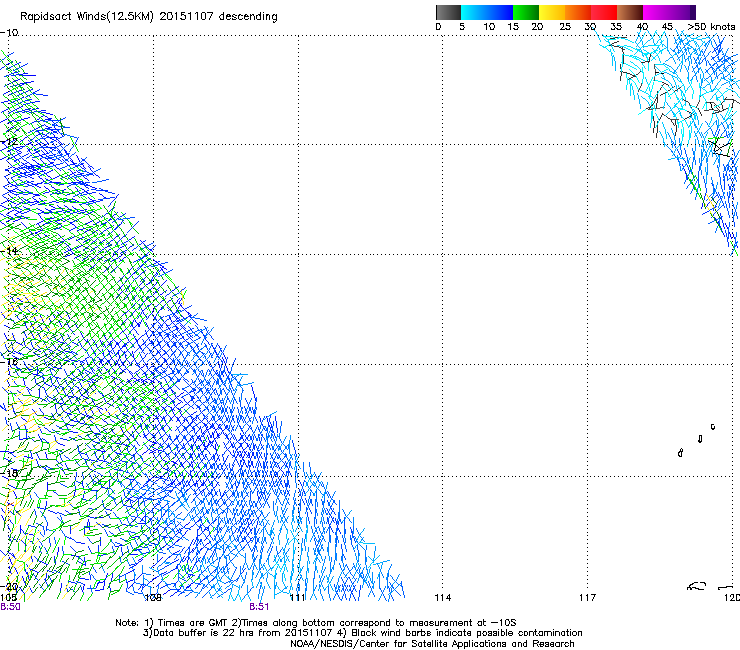Click the 'NOAA/NESDIS/Center for Satellite Applications' credit

[x=432, y=644]
